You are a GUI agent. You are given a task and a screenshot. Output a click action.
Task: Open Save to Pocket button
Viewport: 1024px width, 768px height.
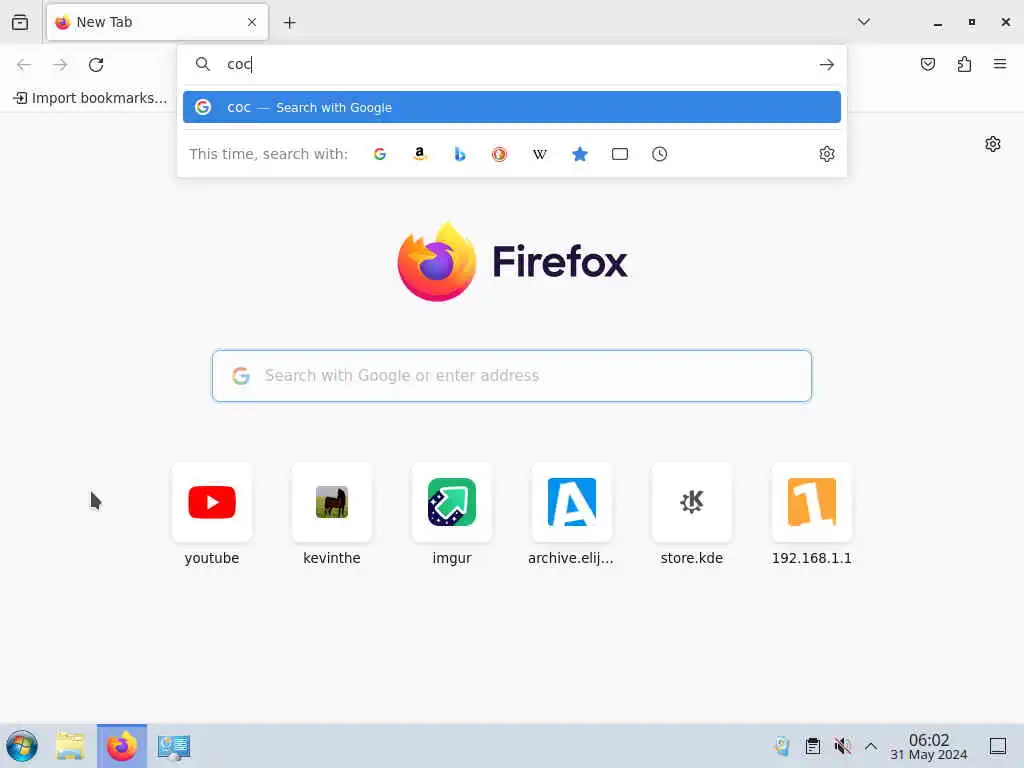(928, 64)
